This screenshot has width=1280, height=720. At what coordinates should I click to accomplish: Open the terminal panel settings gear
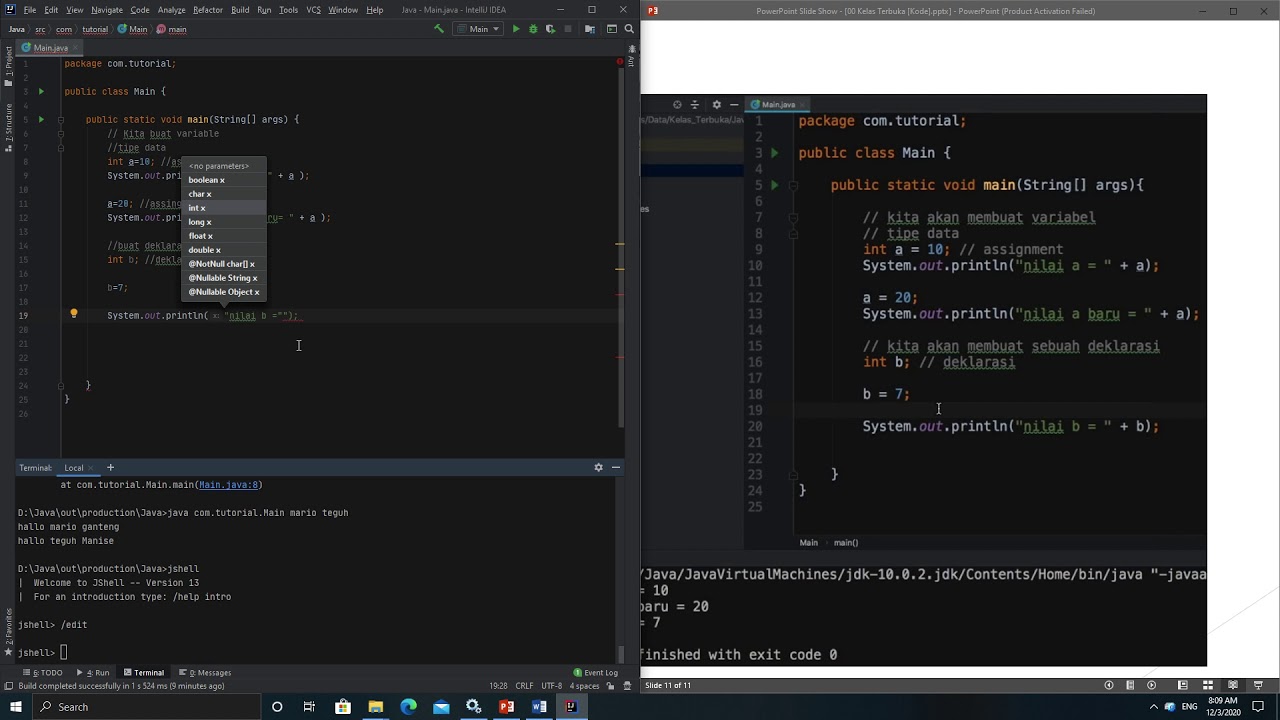(x=599, y=467)
